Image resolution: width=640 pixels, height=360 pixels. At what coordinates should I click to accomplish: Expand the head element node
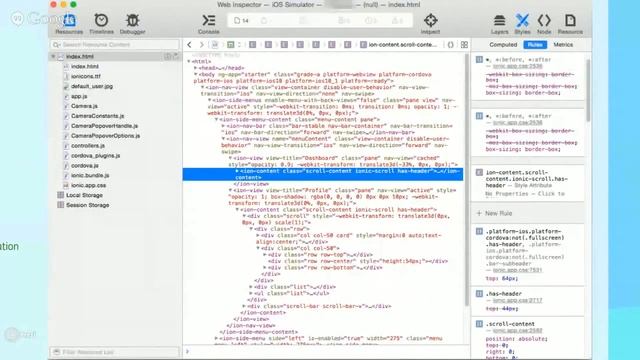point(196,68)
